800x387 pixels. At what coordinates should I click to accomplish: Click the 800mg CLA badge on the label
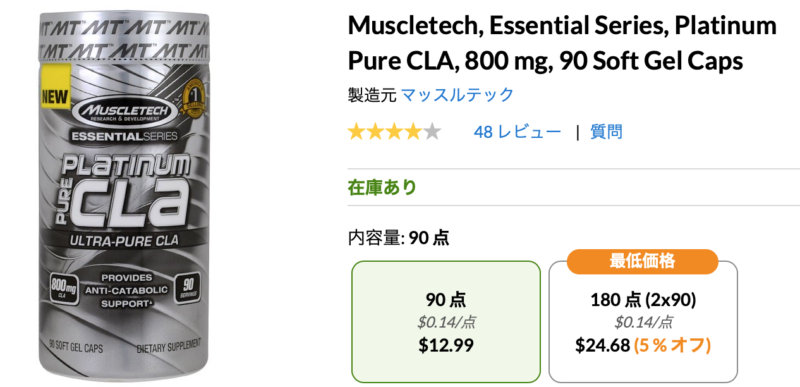pos(64,289)
